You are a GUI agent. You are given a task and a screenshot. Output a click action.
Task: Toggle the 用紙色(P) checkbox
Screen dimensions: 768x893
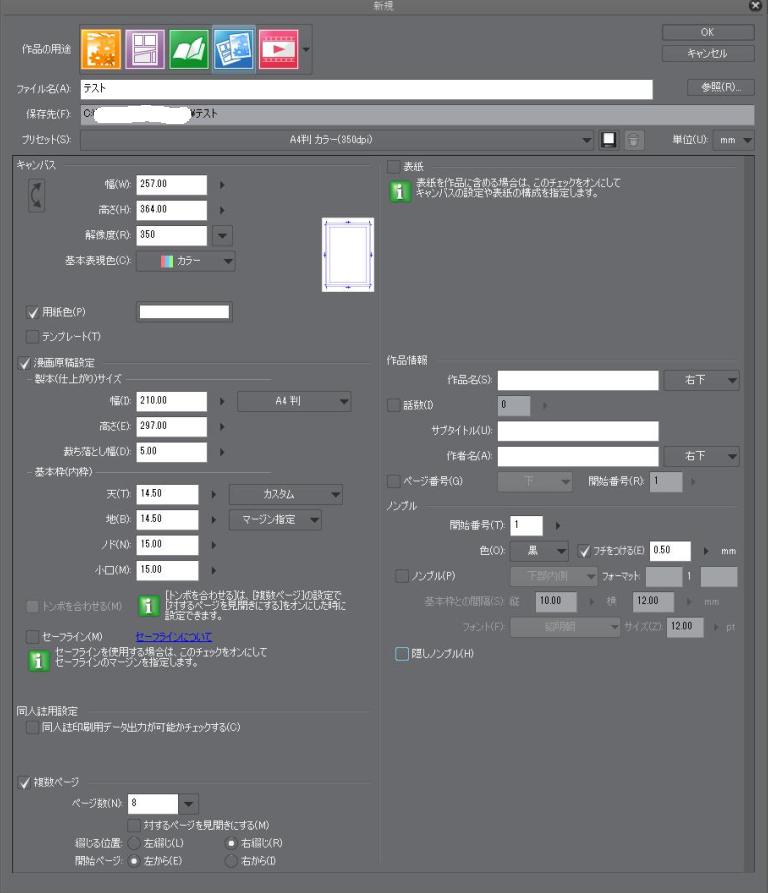pos(32,312)
